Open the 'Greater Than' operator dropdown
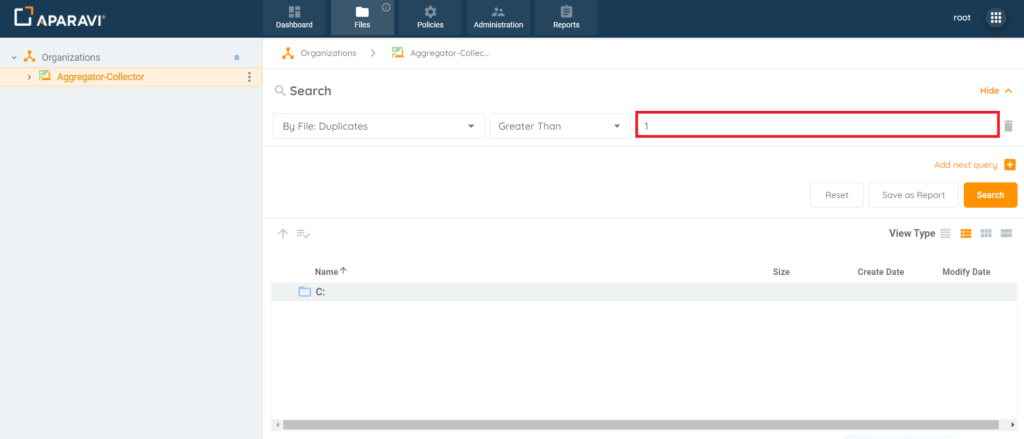 click(x=559, y=126)
